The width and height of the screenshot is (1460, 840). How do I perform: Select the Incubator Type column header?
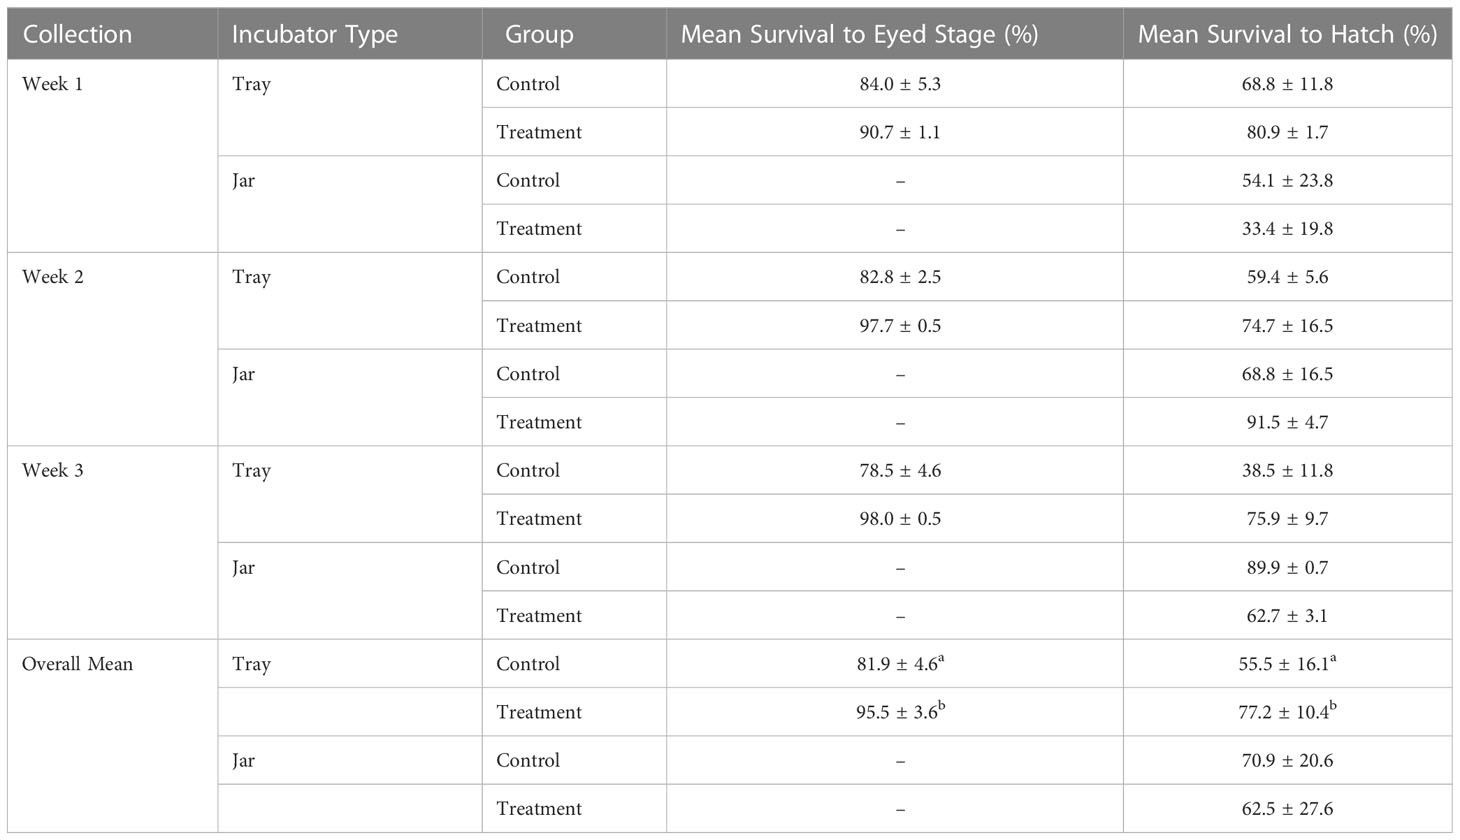(x=314, y=34)
